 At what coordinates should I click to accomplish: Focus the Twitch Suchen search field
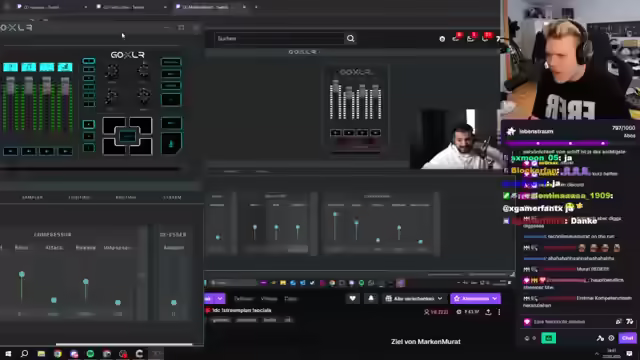point(280,38)
